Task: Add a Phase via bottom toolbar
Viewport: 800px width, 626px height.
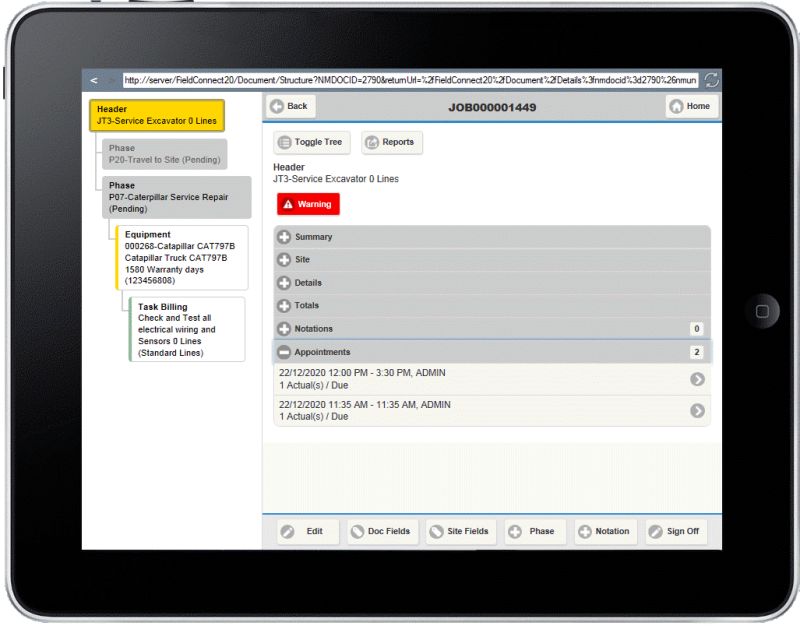Action: click(x=535, y=532)
